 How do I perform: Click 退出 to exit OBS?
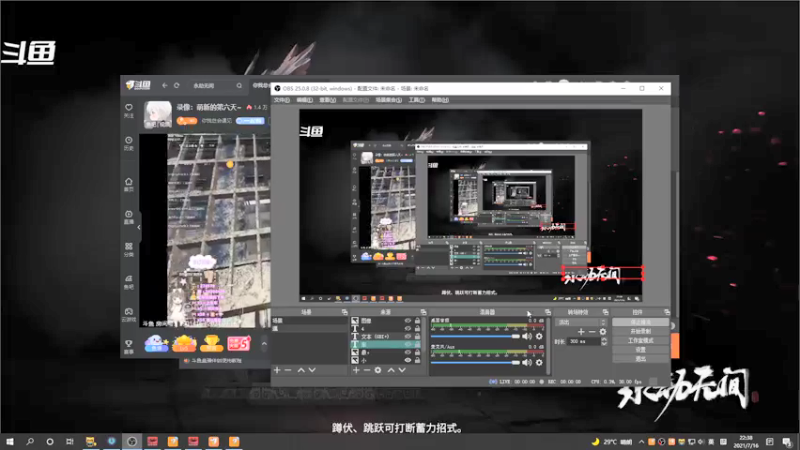pos(640,359)
